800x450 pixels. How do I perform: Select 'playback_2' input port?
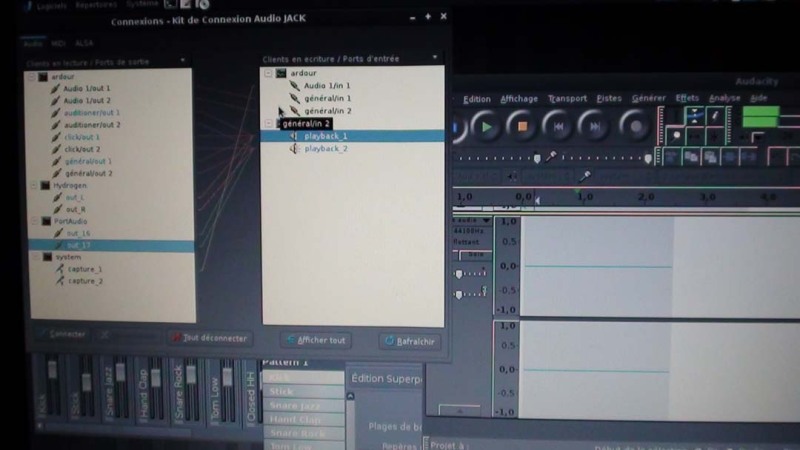pos(326,148)
